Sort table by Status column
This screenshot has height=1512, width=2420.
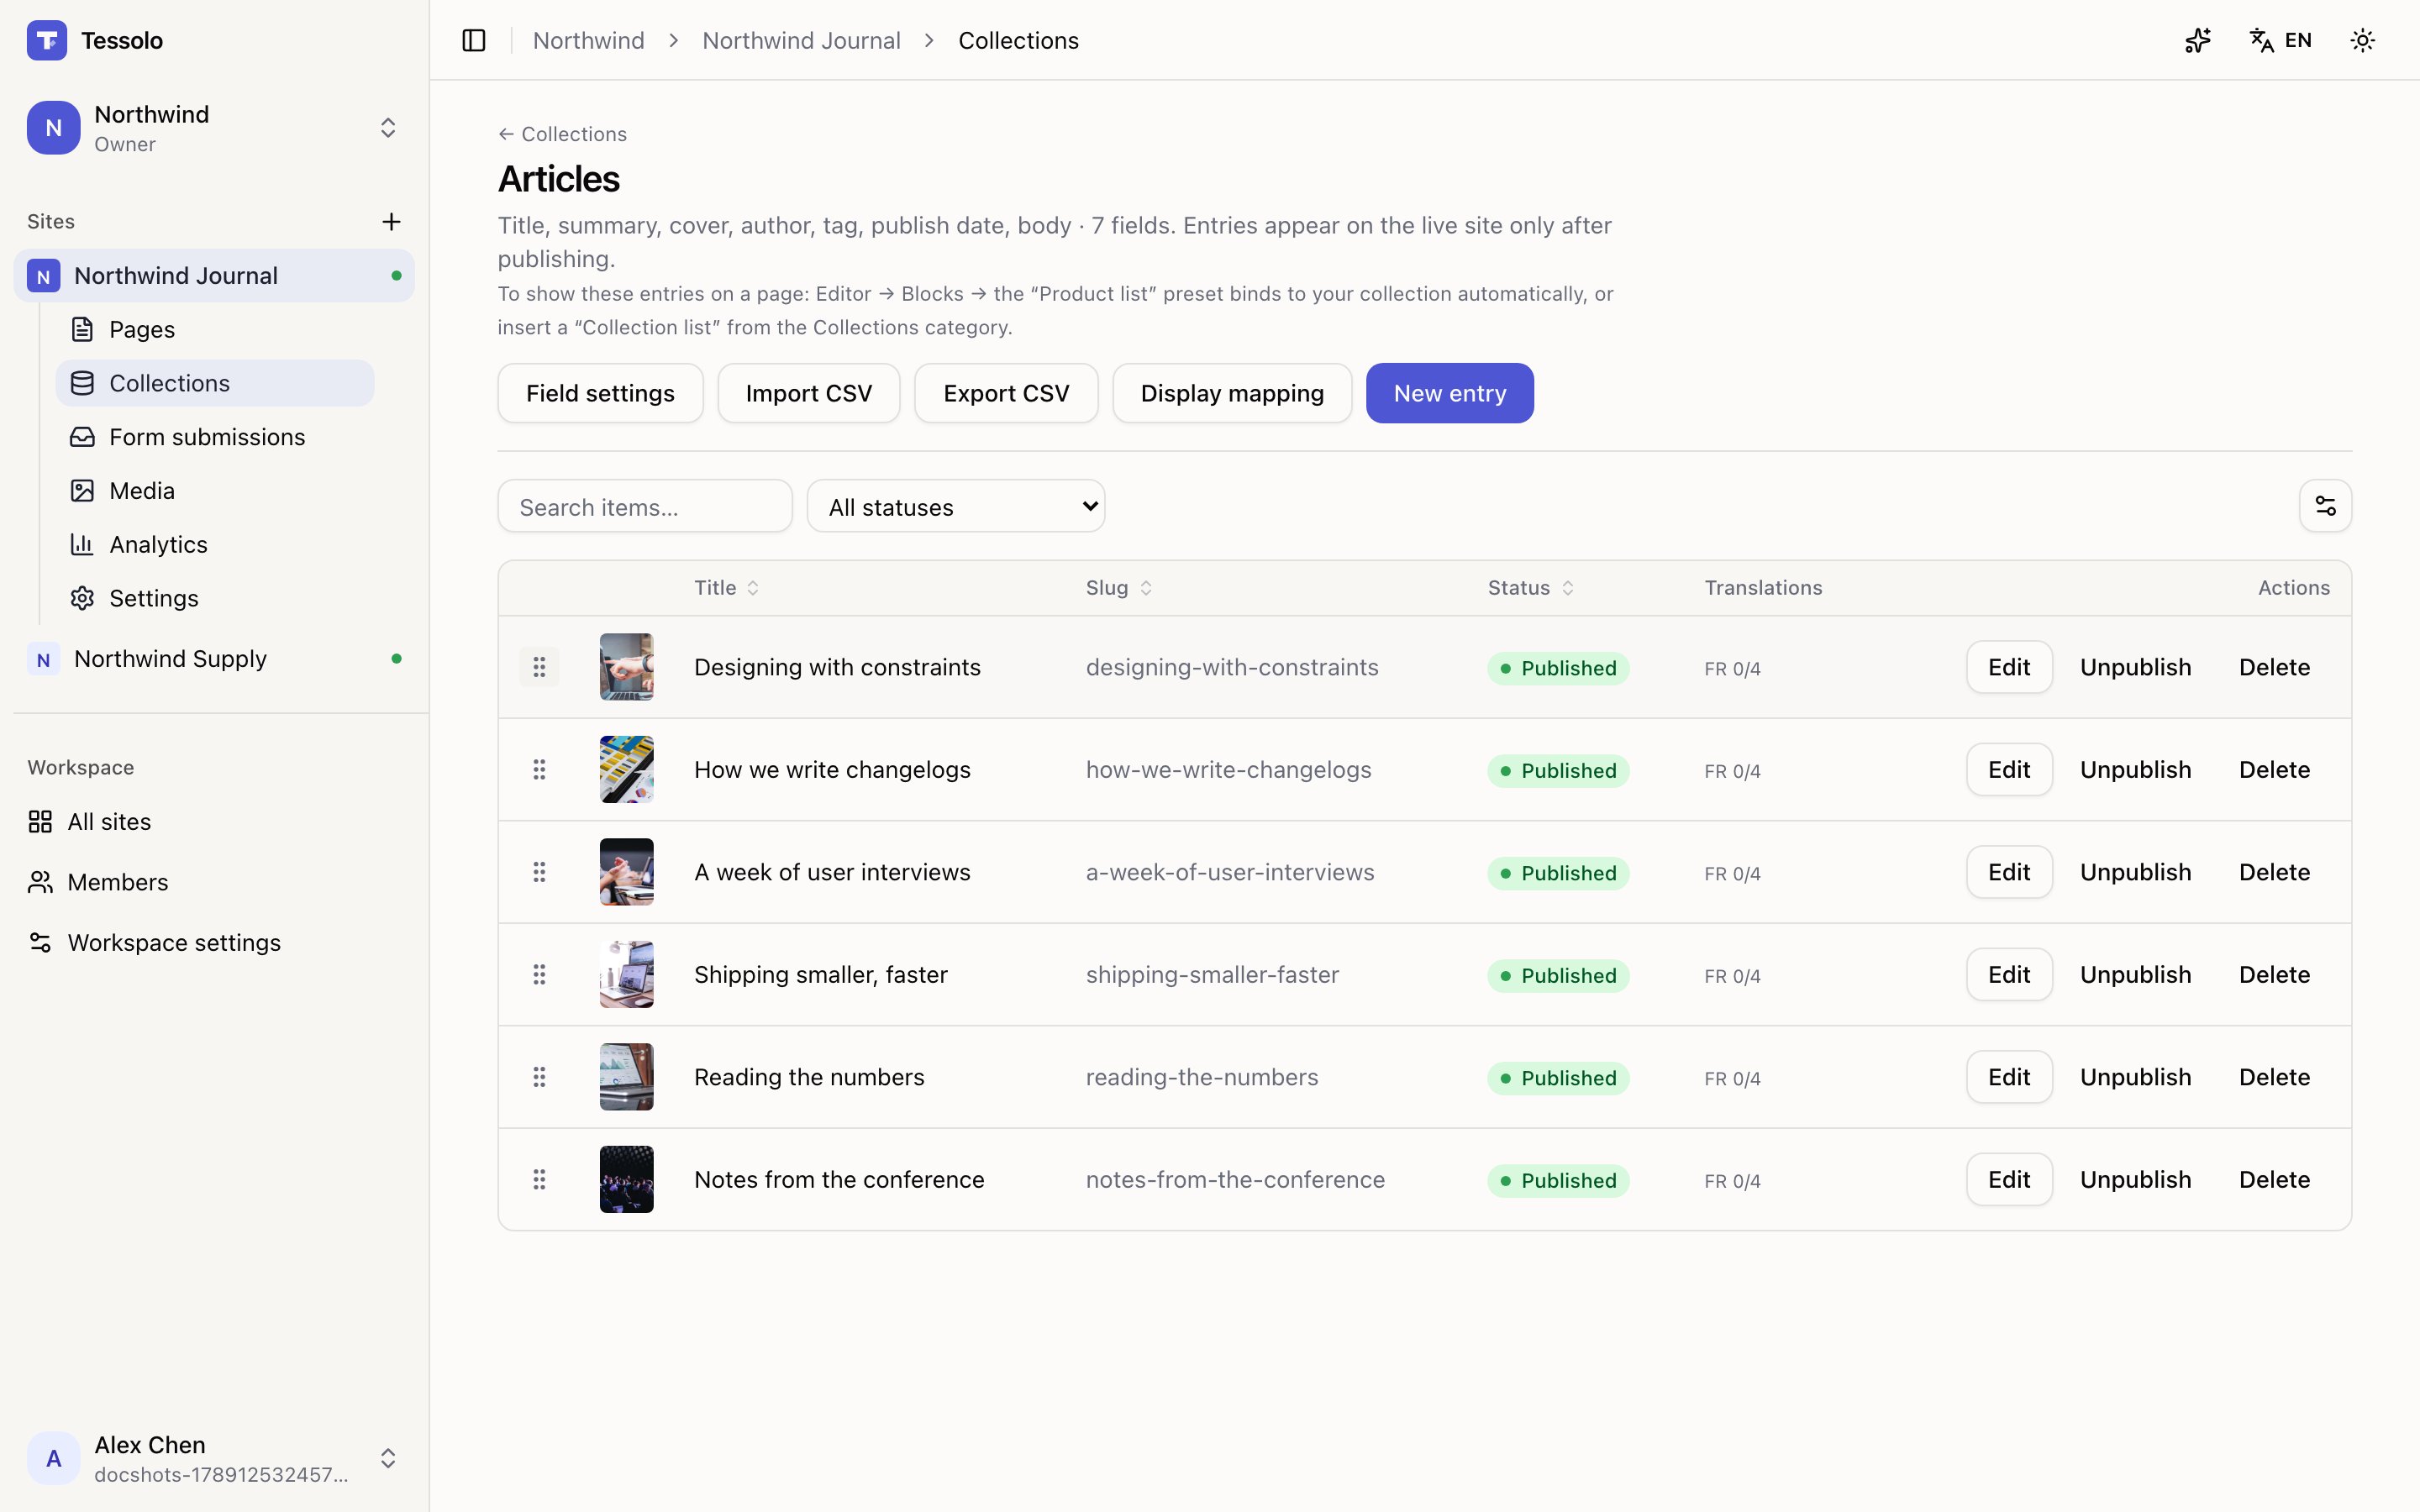coord(1530,588)
